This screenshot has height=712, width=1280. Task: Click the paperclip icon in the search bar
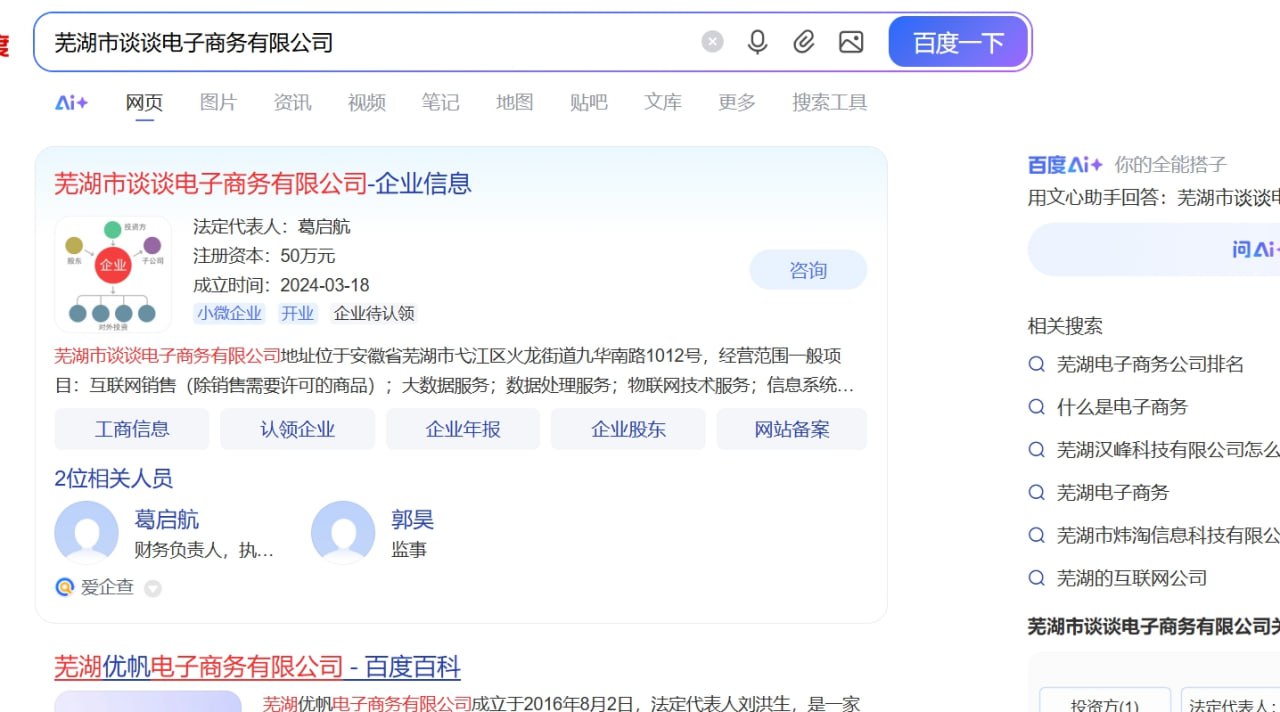click(803, 41)
